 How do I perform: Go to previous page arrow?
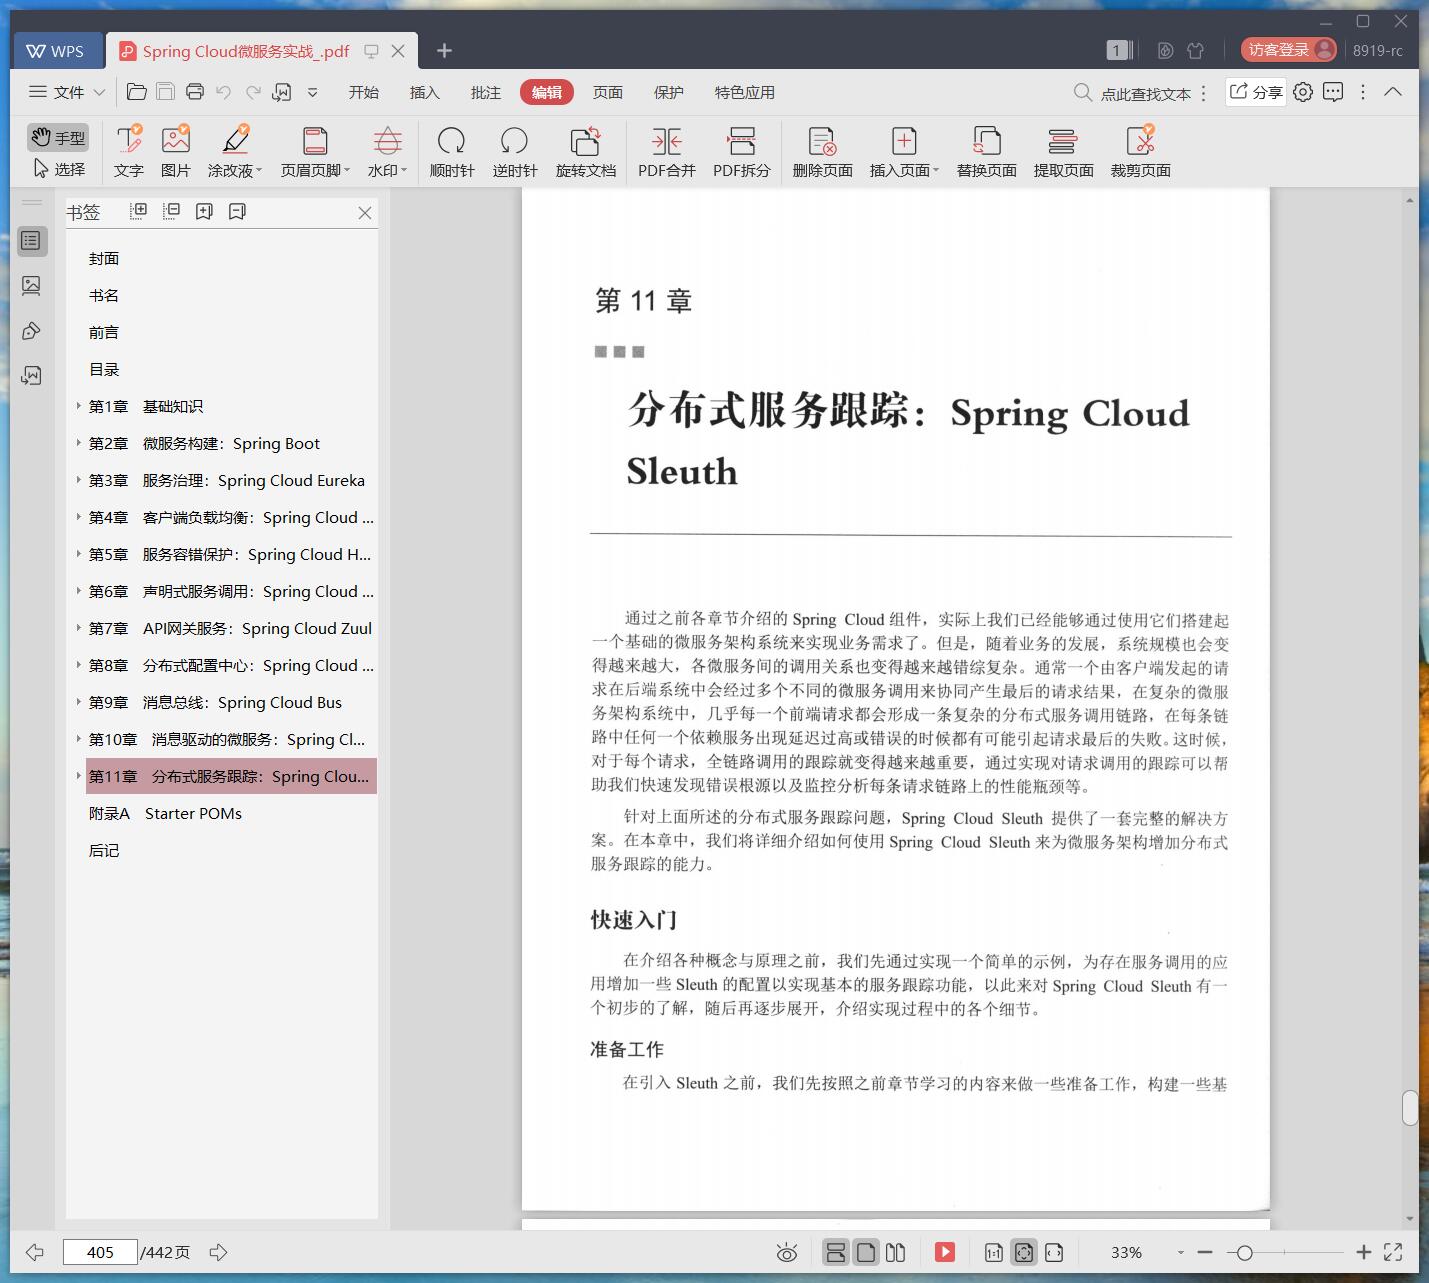[x=35, y=1252]
